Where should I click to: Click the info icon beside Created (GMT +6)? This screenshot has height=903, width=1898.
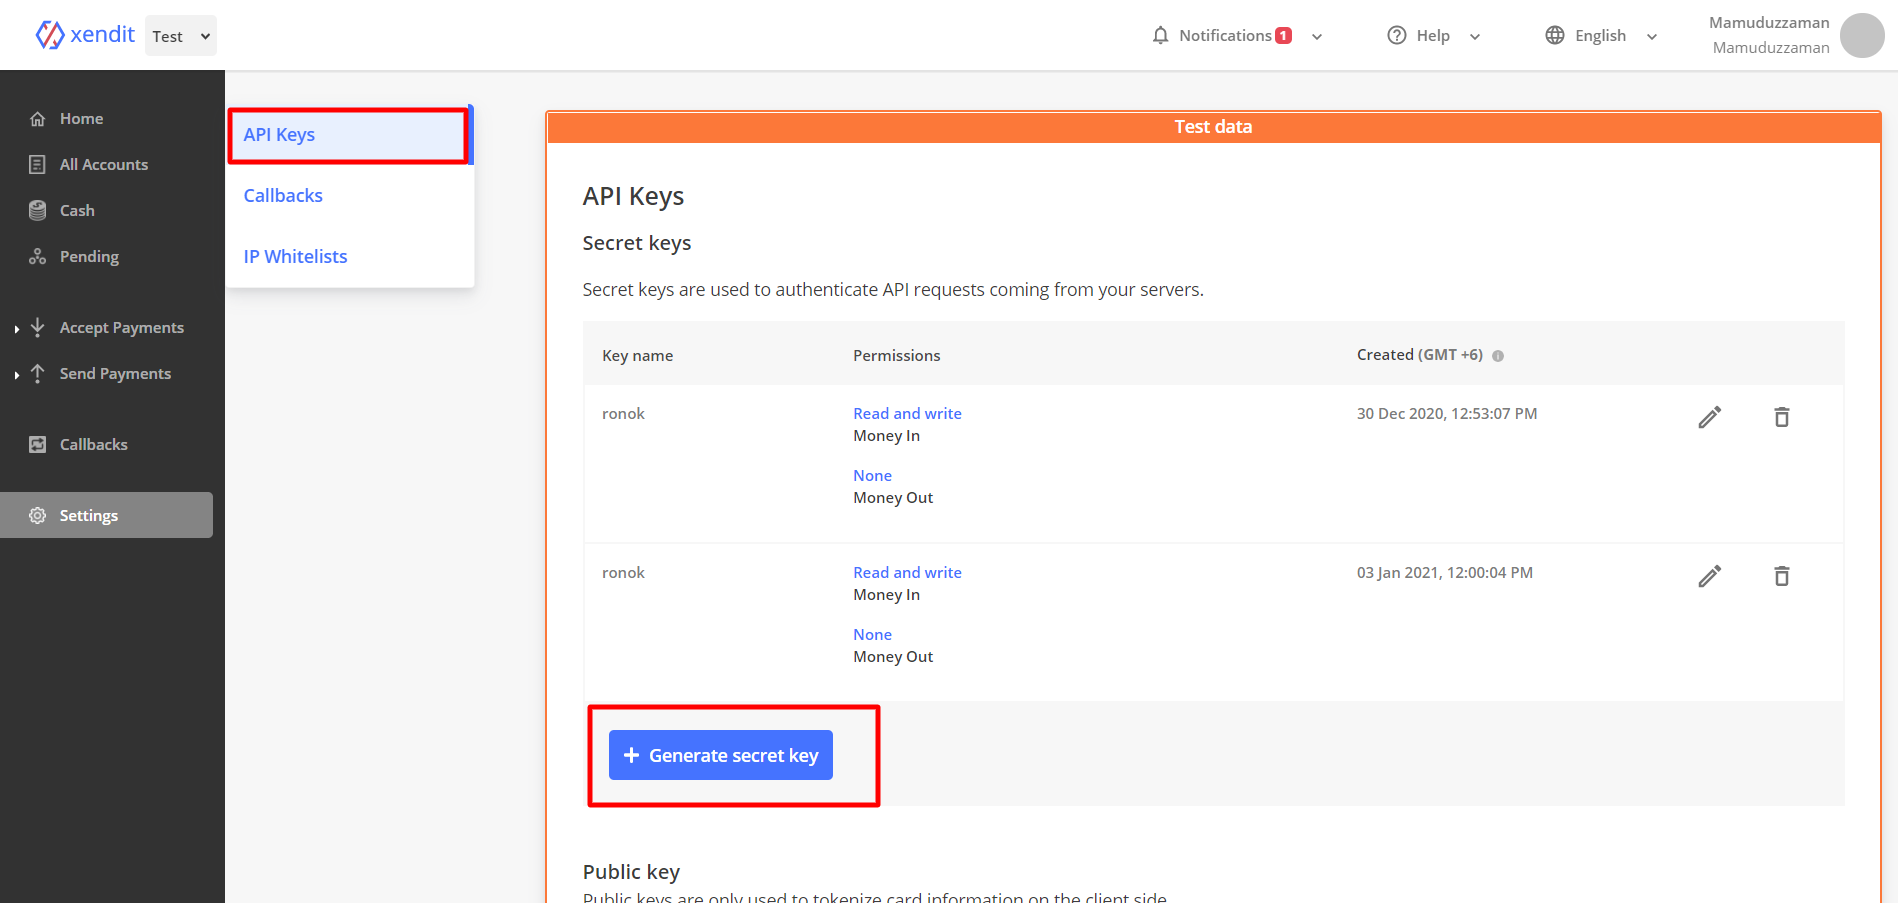pyautogui.click(x=1498, y=356)
